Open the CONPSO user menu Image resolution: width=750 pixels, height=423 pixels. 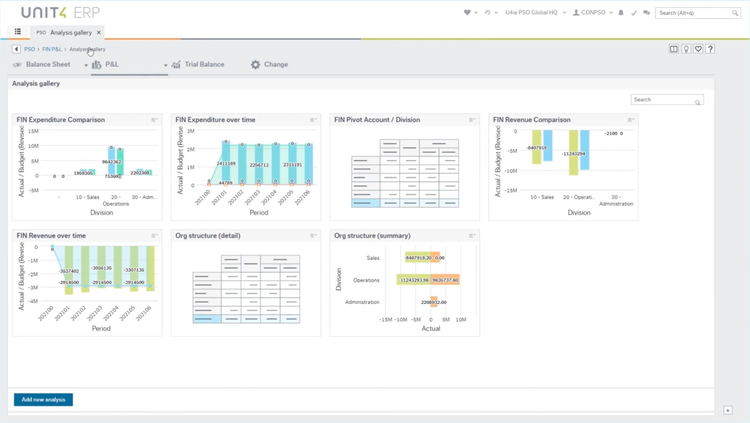click(593, 12)
